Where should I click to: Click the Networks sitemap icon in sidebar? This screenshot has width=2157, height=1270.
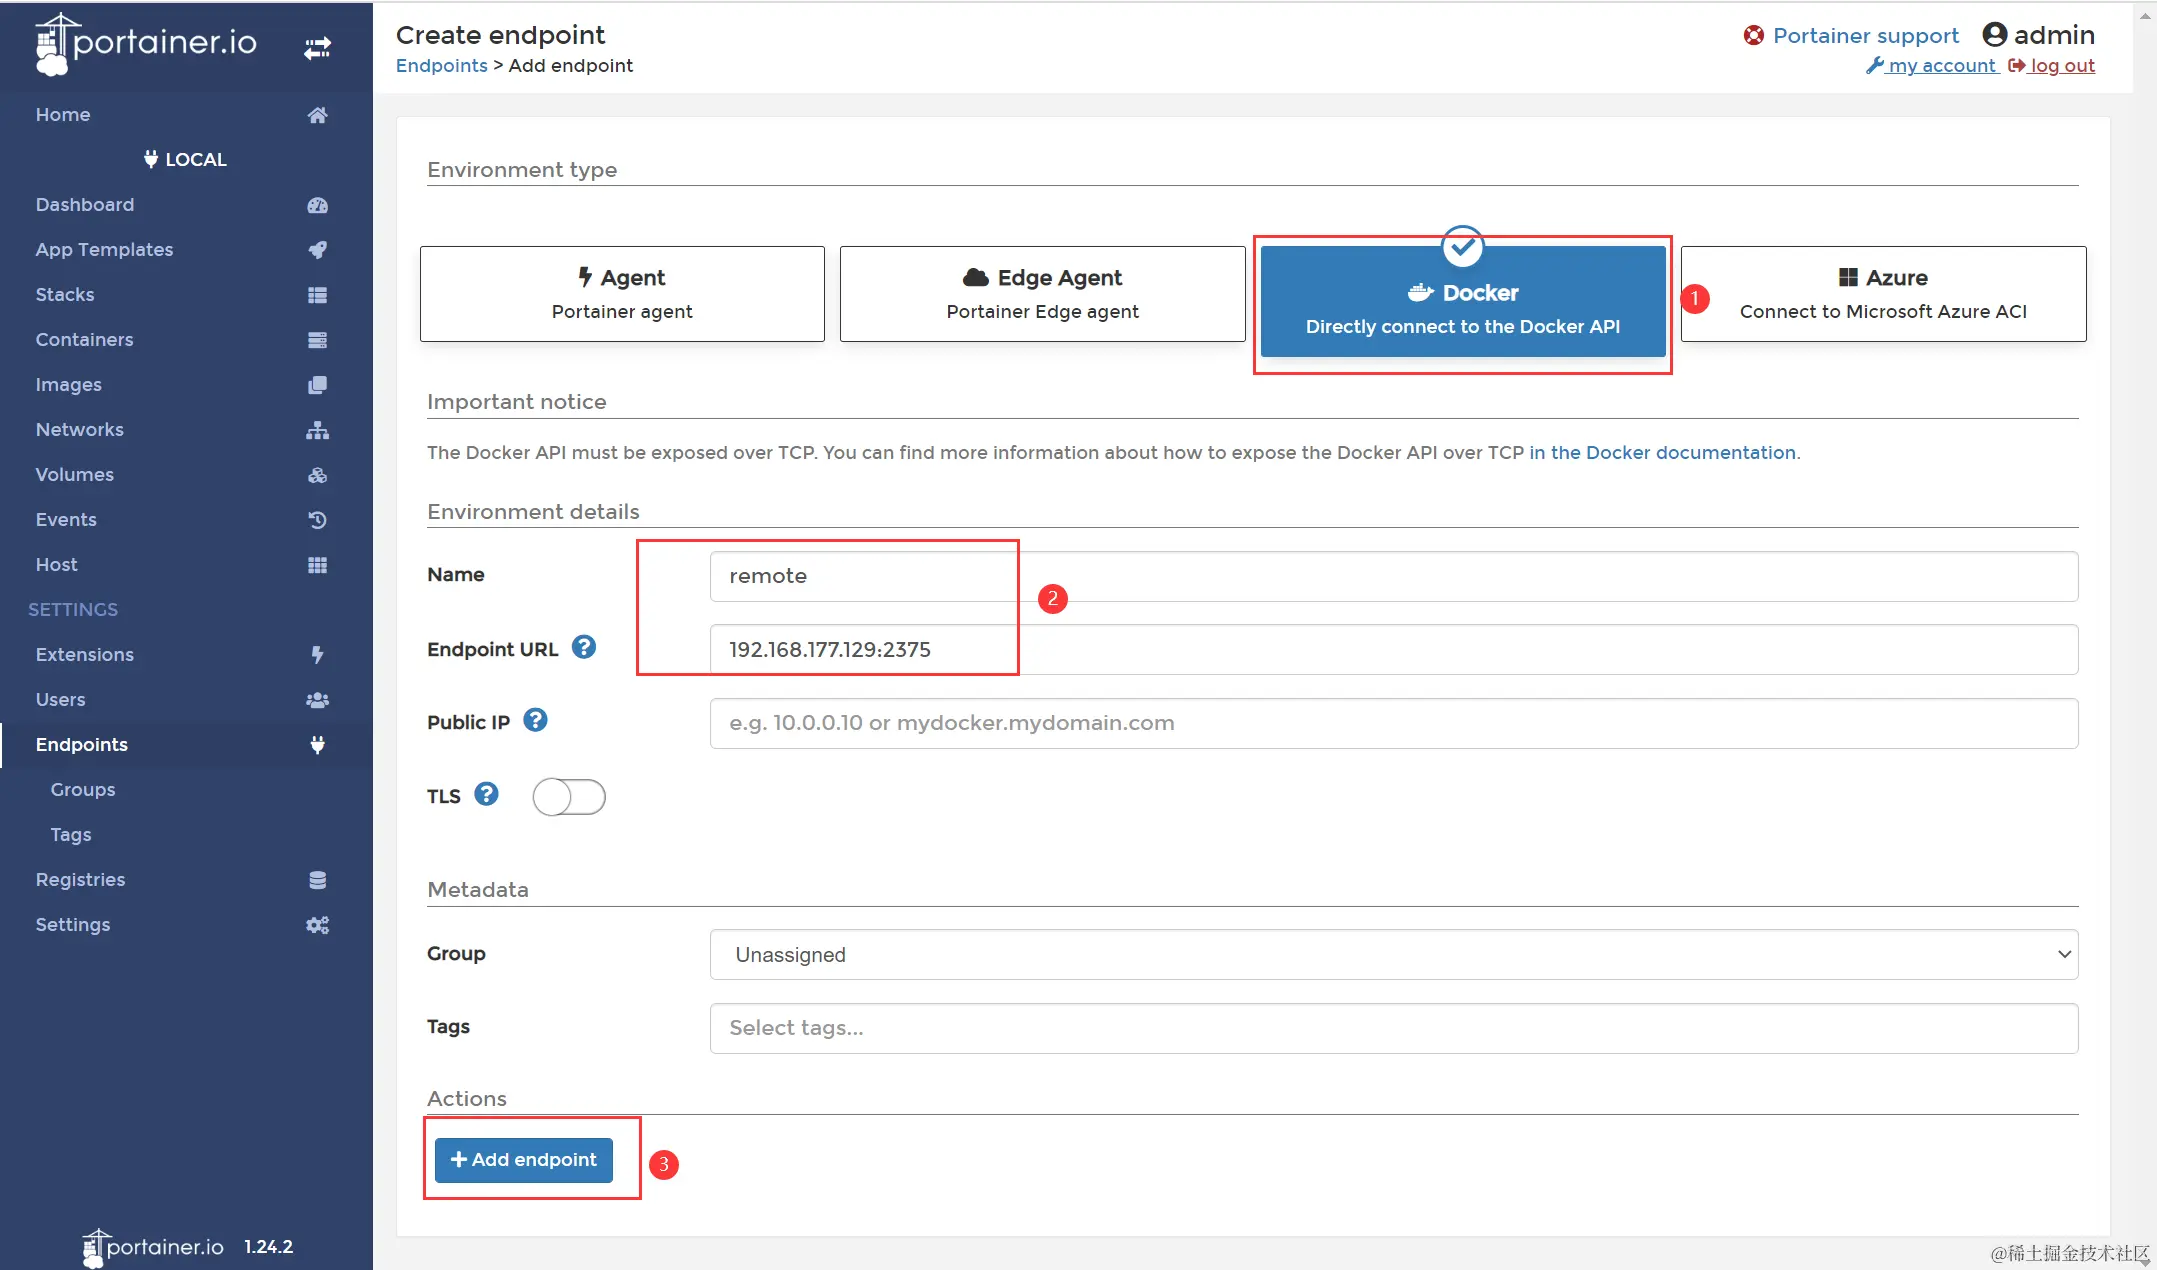[317, 430]
